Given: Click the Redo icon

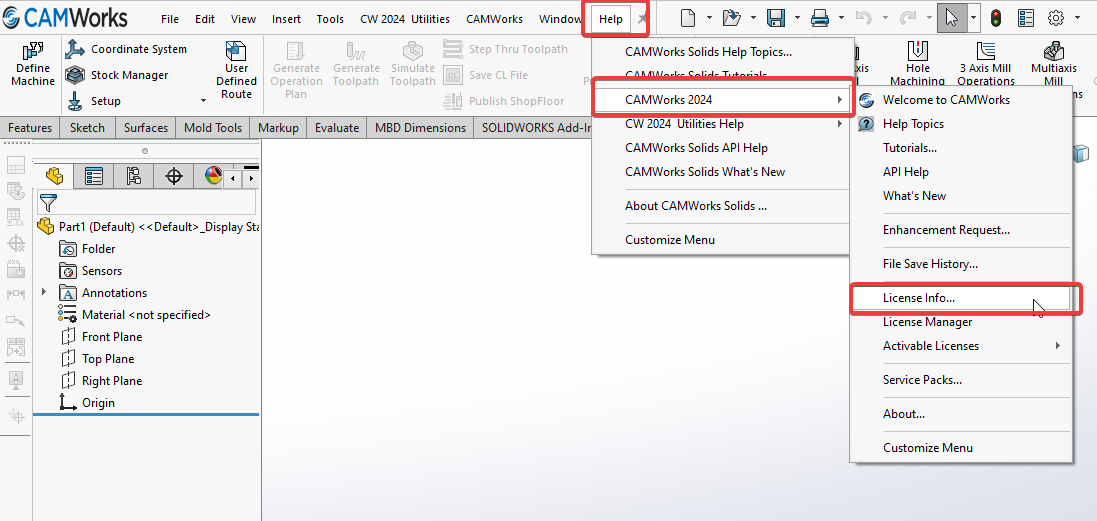Looking at the screenshot, I should [909, 18].
